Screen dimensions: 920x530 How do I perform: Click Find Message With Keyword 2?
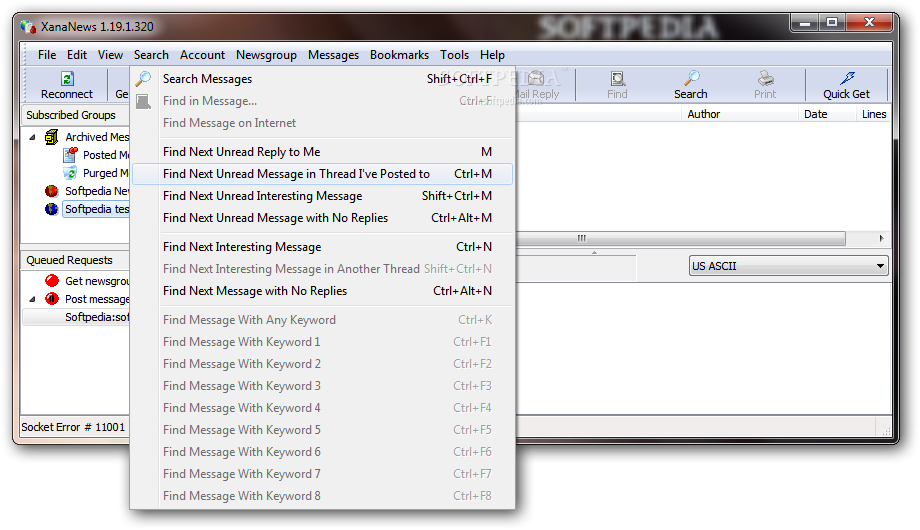click(323, 364)
